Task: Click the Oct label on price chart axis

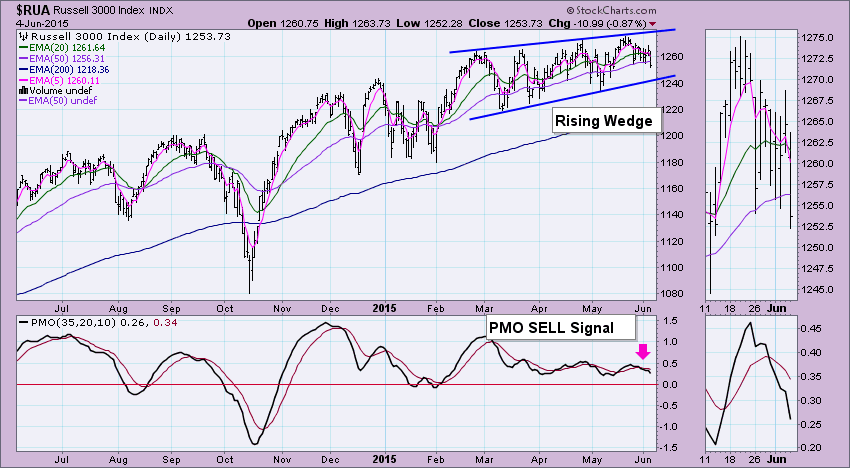Action: click(224, 309)
